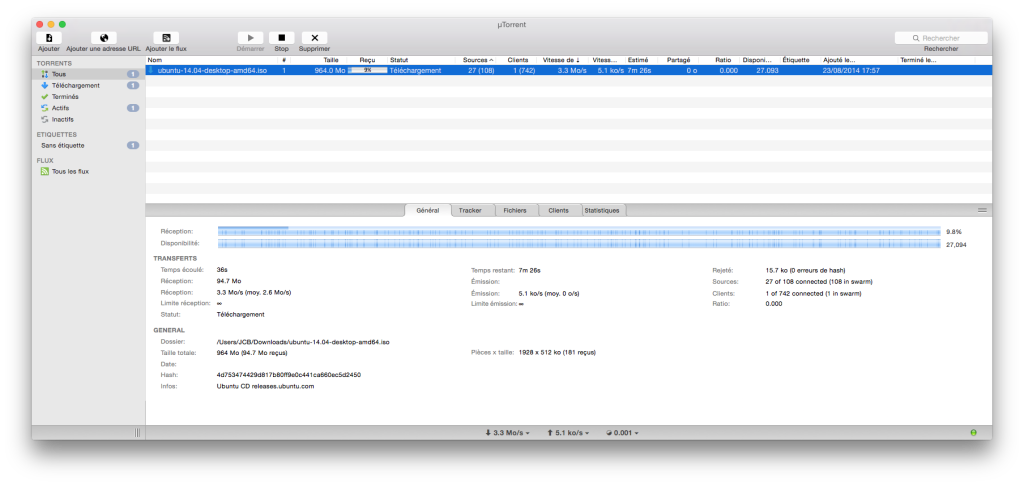Sort by the Disponi... column header
Viewport: 1024px width, 485px height.
[760, 60]
